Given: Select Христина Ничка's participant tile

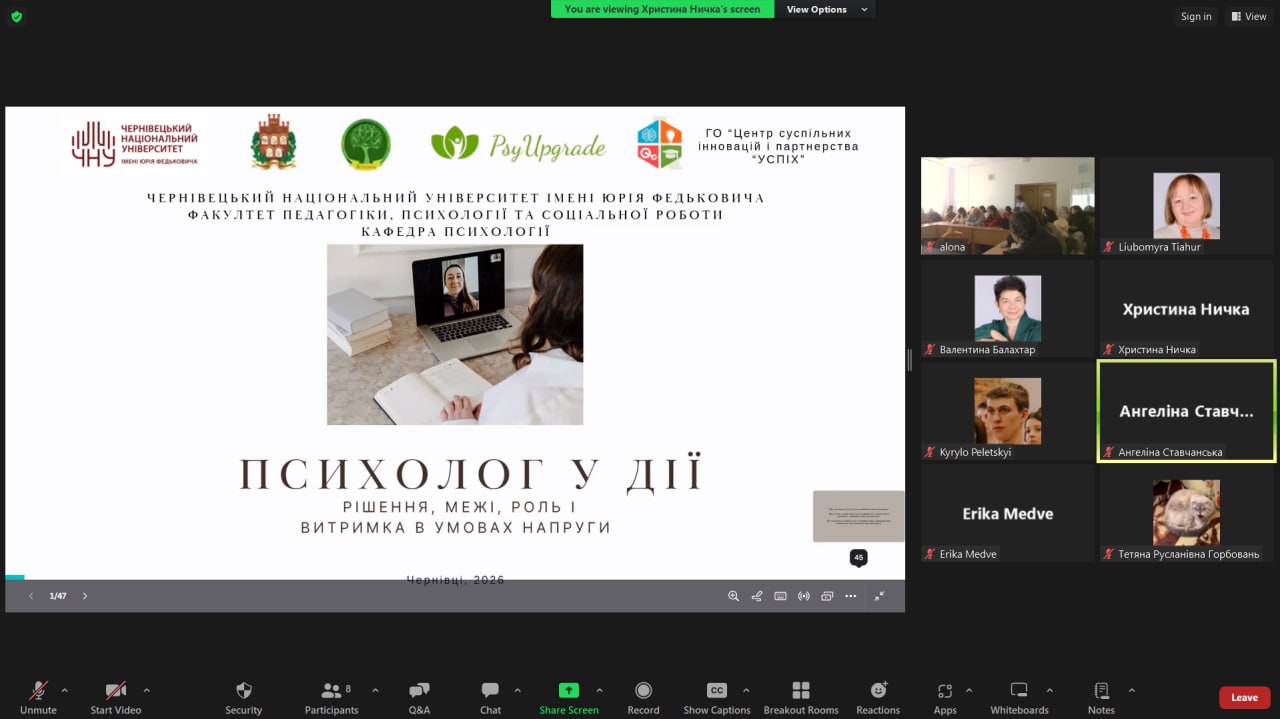Looking at the screenshot, I should click(x=1186, y=308).
